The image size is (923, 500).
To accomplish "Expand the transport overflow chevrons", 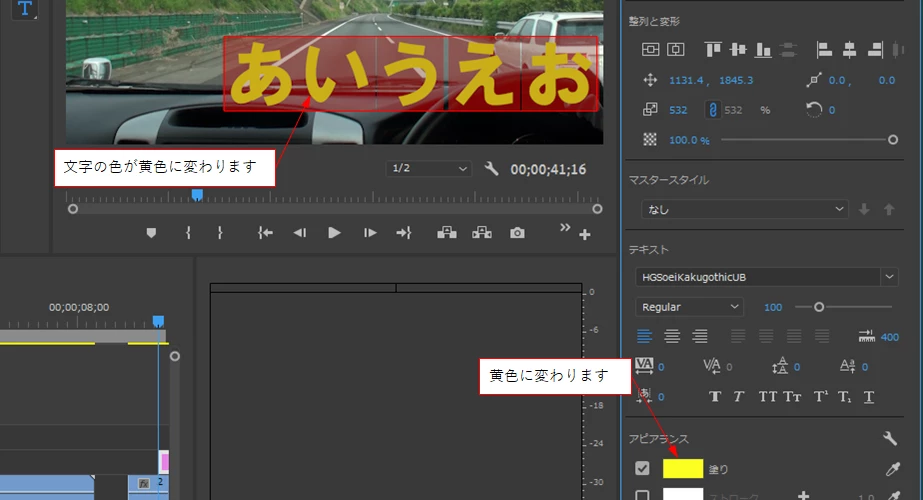I will point(565,227).
